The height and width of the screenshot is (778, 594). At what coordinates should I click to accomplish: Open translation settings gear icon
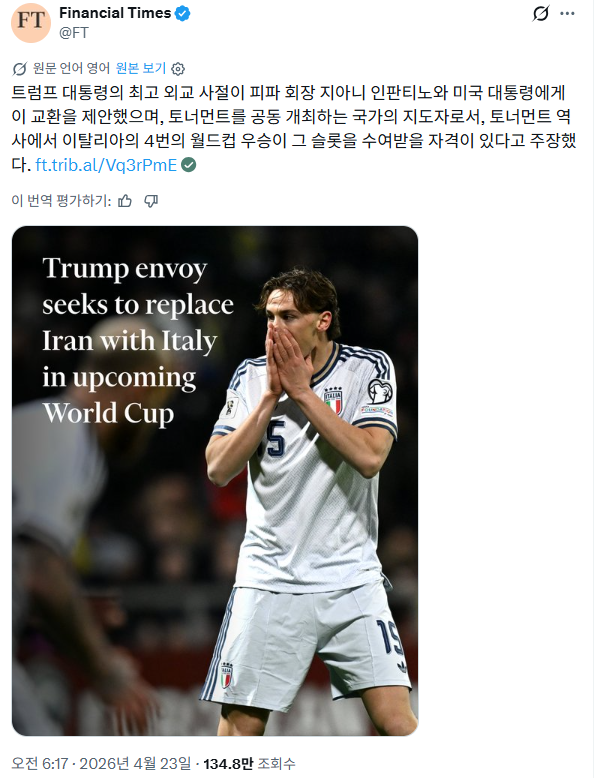pos(178,68)
